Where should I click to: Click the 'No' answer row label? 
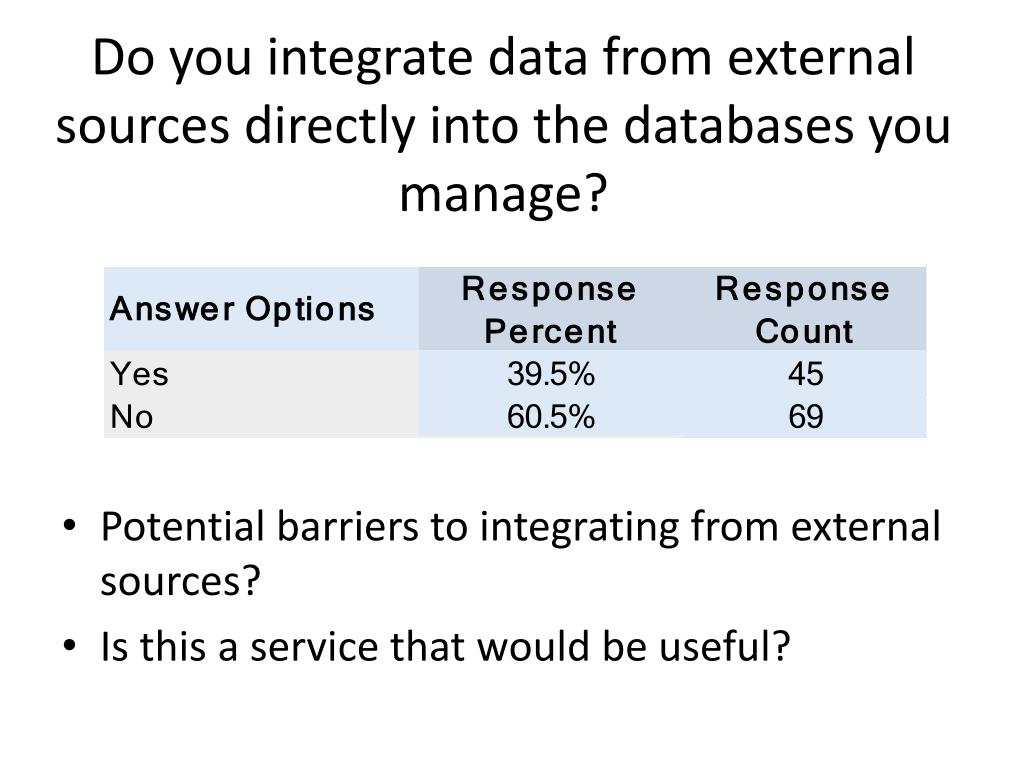132,417
